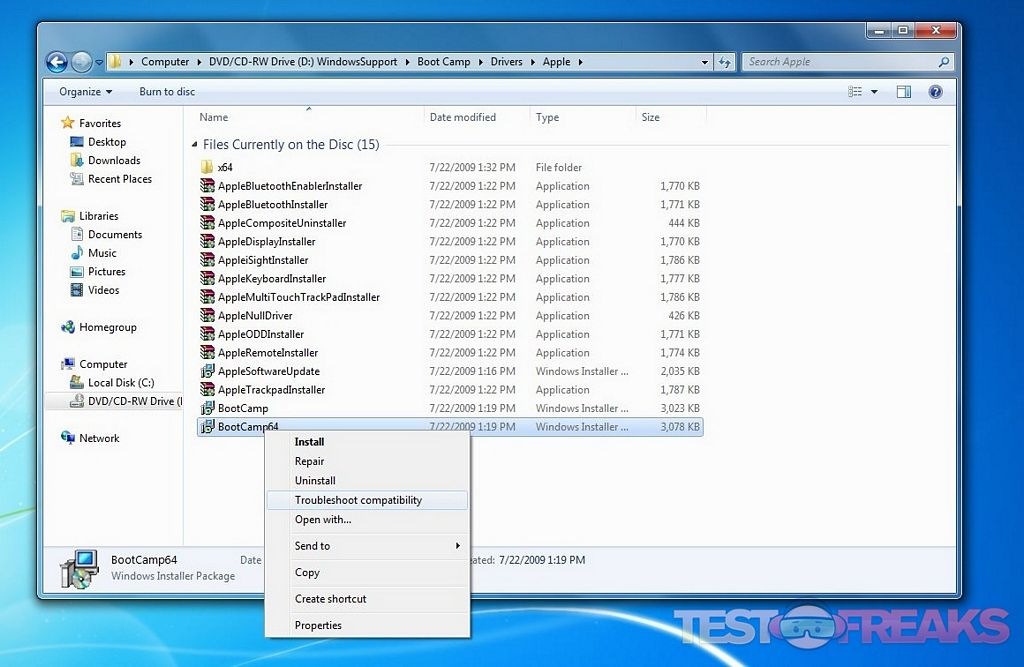
Task: Toggle the preview pane icon
Action: (903, 92)
